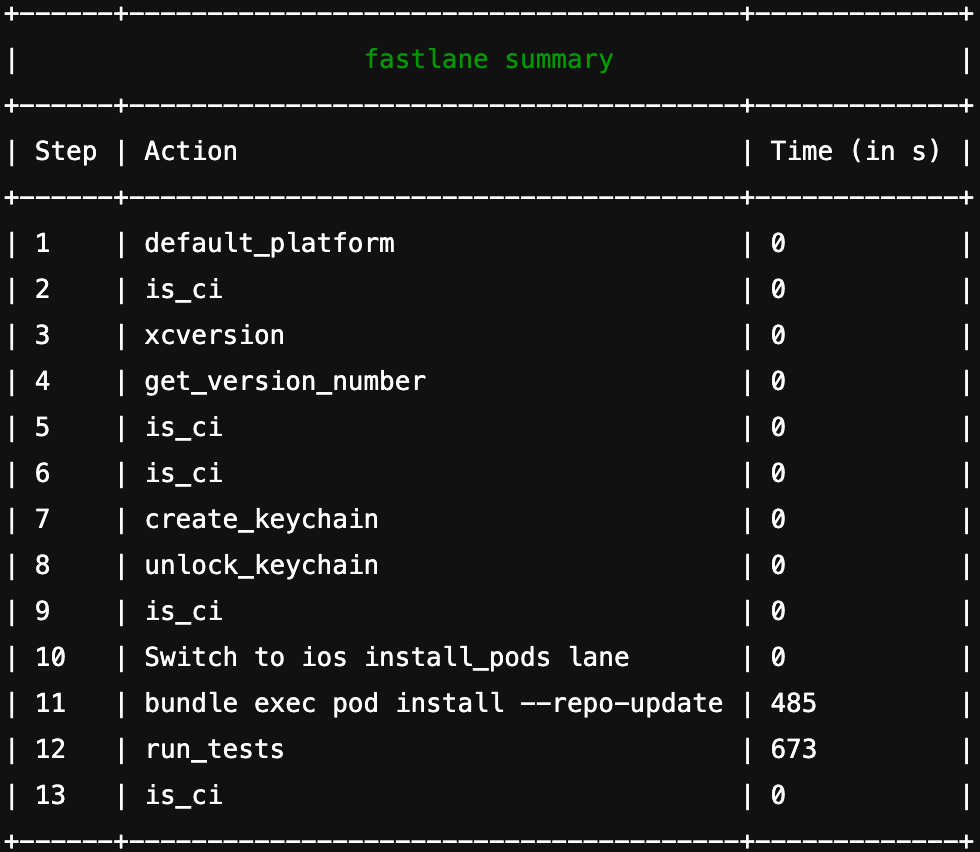This screenshot has height=852, width=980.
Task: Select step number 7 in Step column
Action: pos(42,520)
